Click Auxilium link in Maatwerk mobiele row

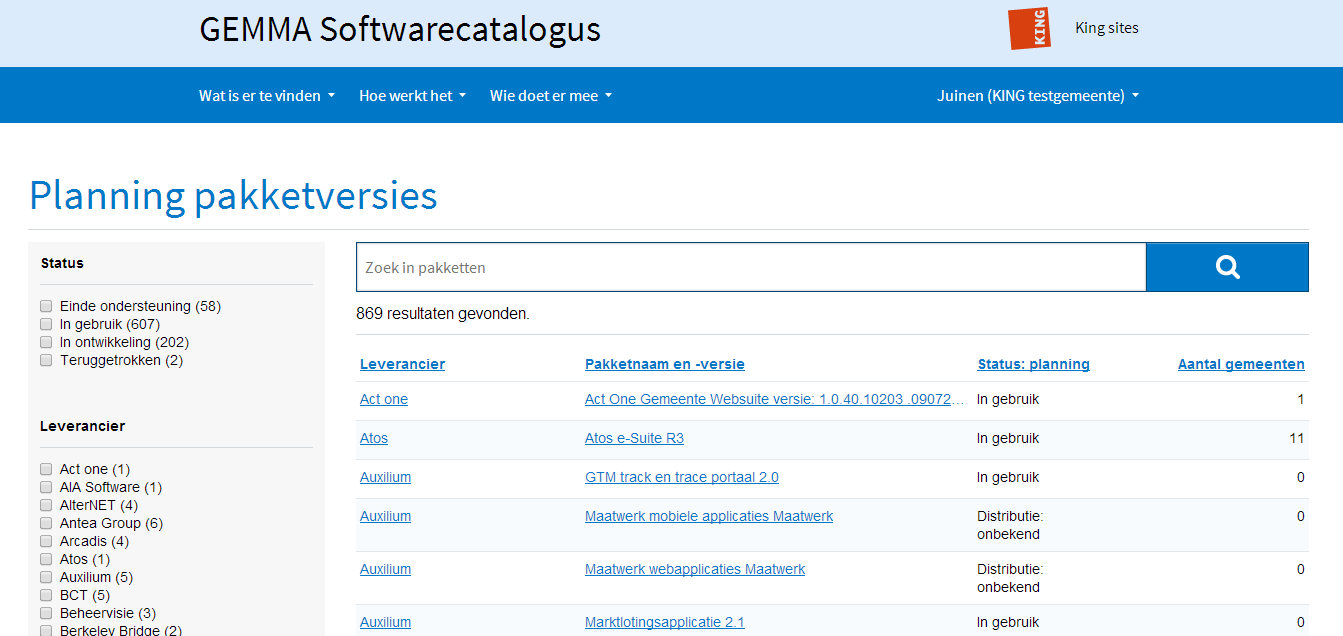pyautogui.click(x=385, y=516)
